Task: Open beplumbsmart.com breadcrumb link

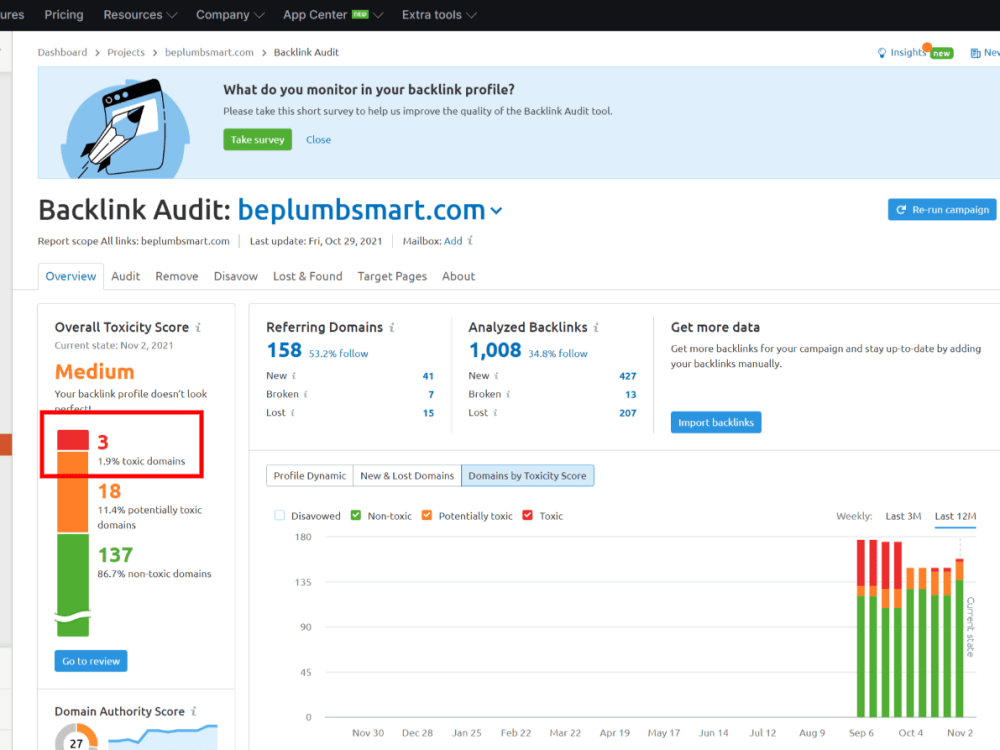Action: click(209, 52)
